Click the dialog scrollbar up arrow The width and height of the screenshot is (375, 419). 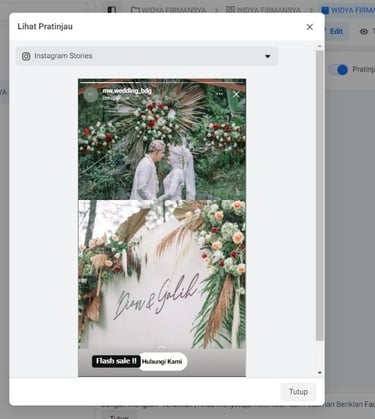[x=320, y=46]
